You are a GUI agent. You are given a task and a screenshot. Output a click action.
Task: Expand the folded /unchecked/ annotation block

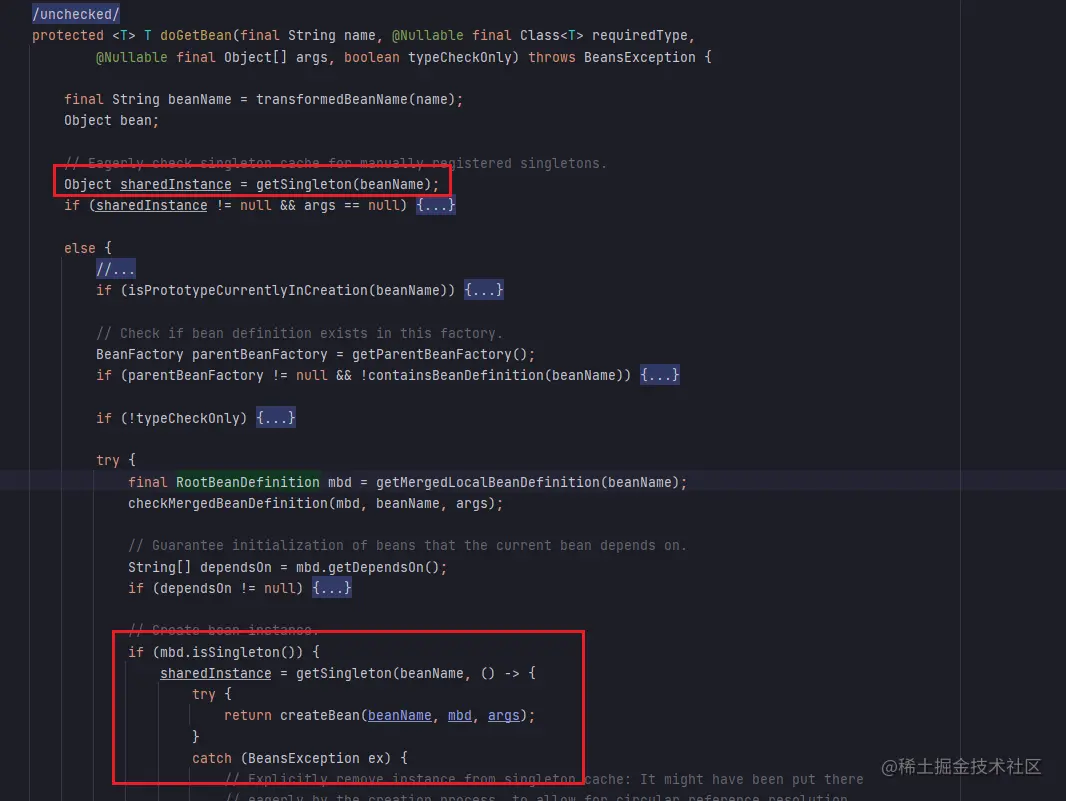pos(76,14)
